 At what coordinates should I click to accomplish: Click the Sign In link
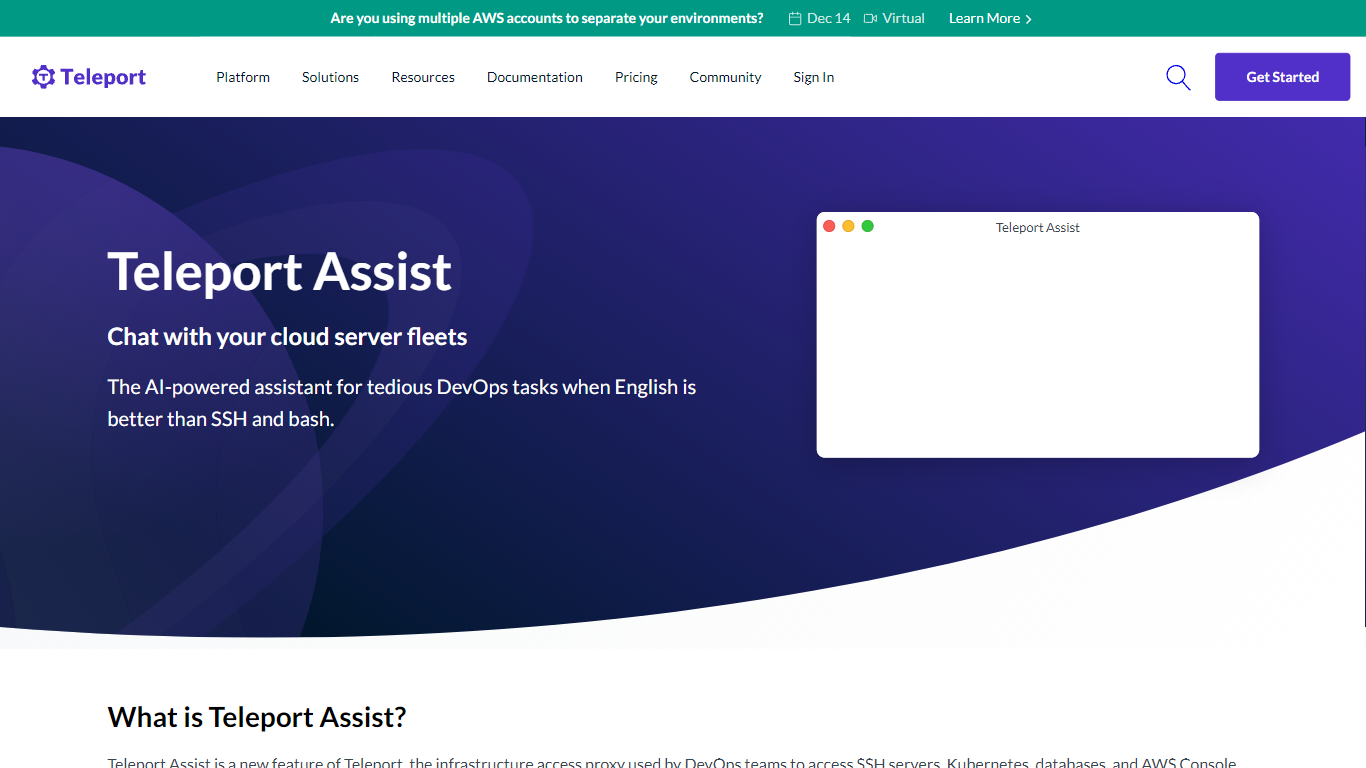(813, 77)
